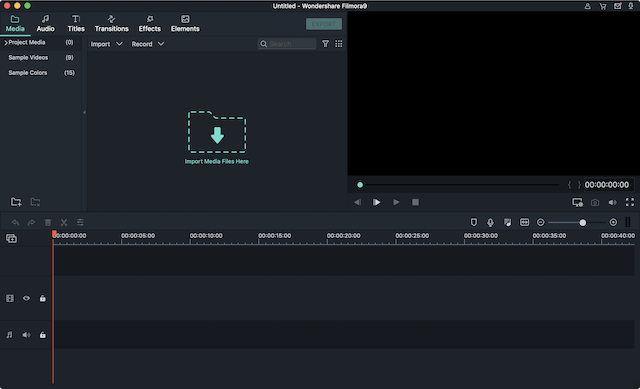
Task: Open the media filter icon
Action: [x=325, y=44]
